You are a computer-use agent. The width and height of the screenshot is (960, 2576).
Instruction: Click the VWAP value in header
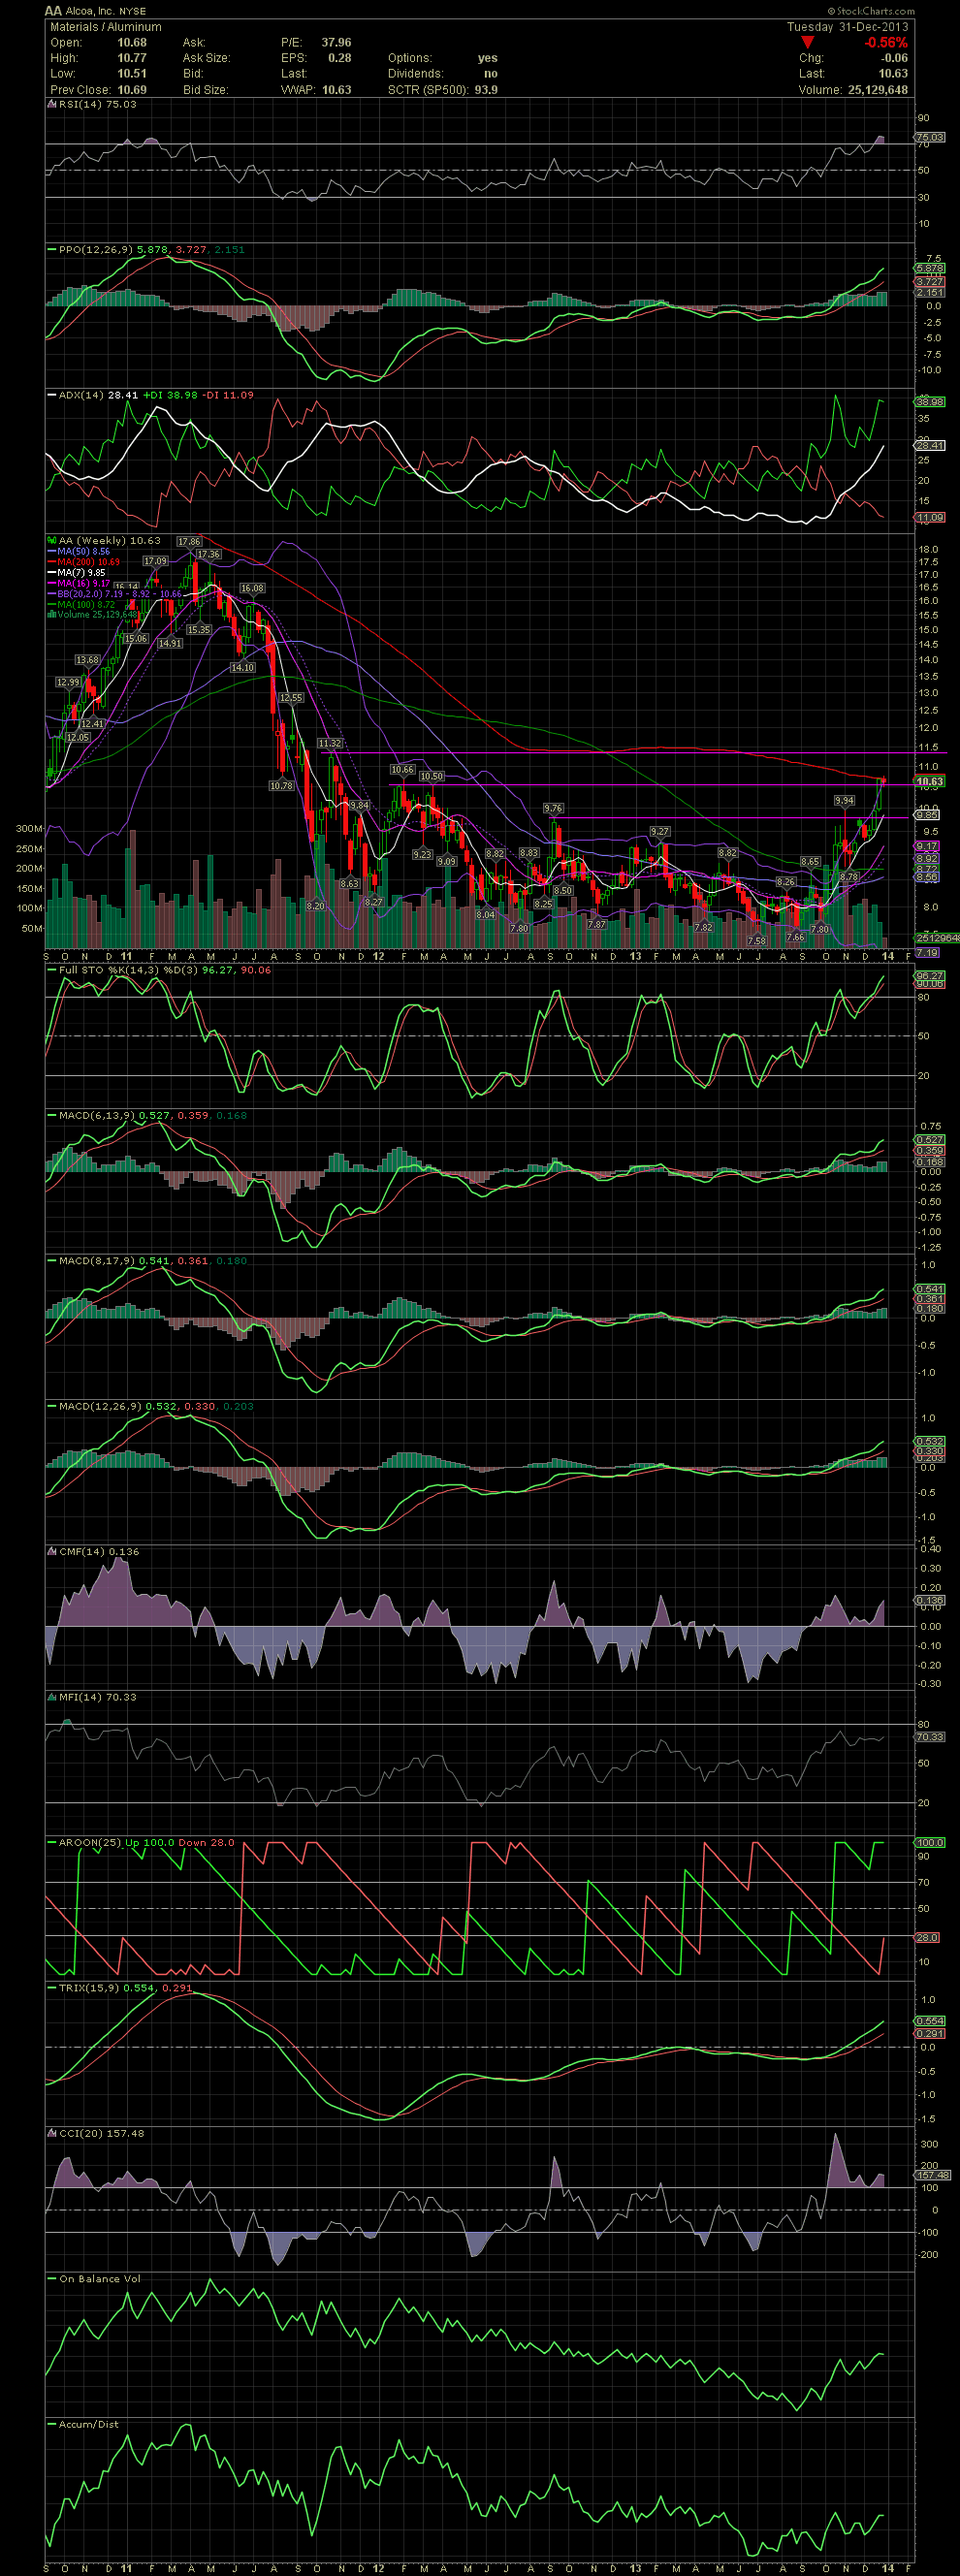pyautogui.click(x=336, y=90)
